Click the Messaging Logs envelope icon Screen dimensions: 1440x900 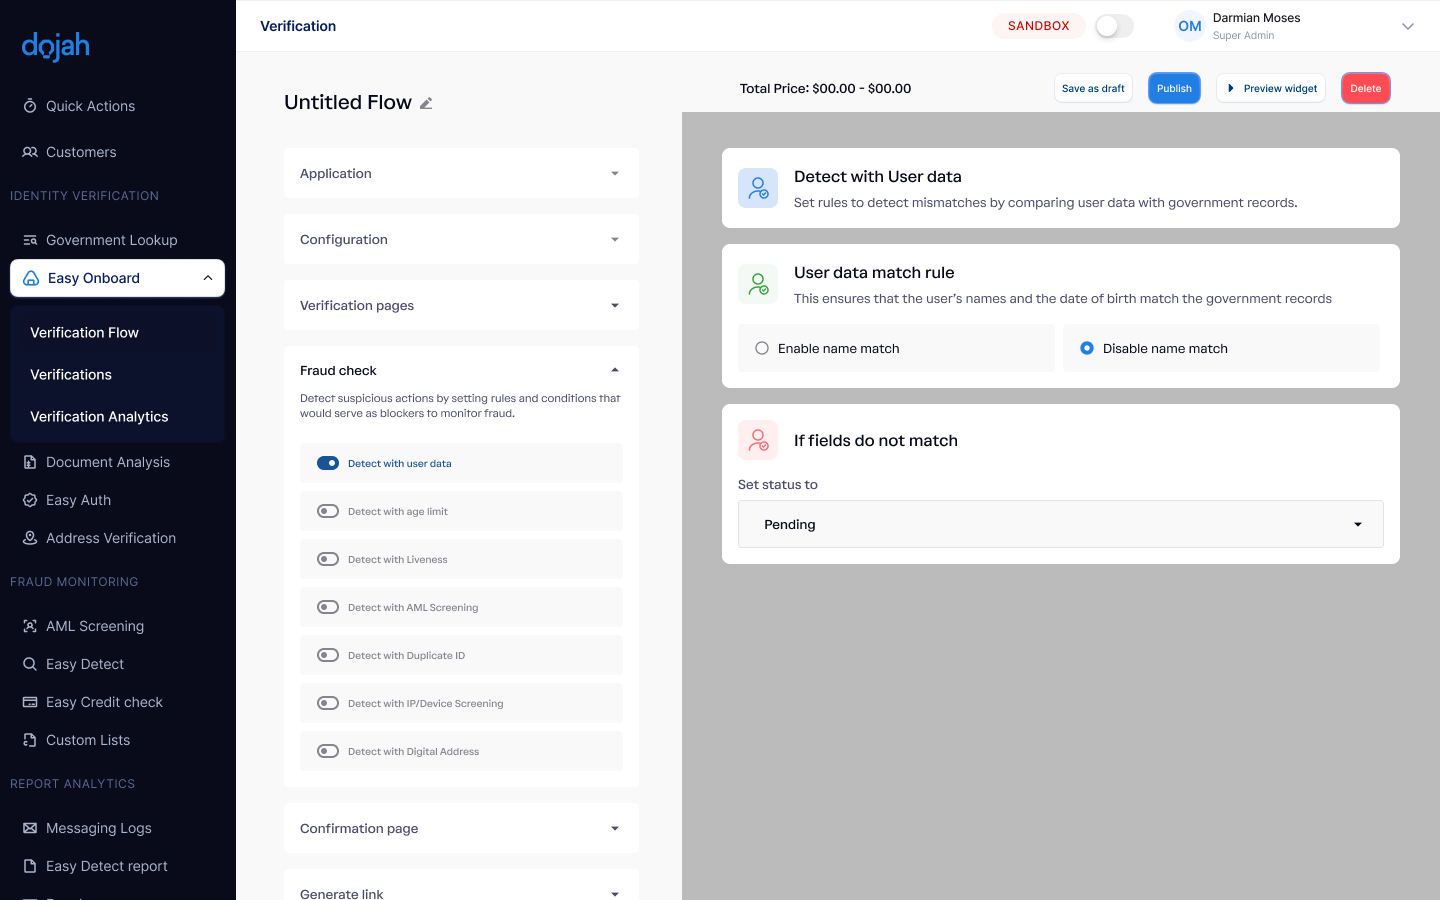click(30, 828)
